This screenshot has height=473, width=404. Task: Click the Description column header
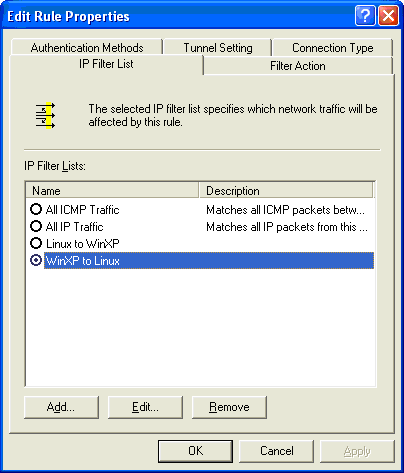[286, 191]
